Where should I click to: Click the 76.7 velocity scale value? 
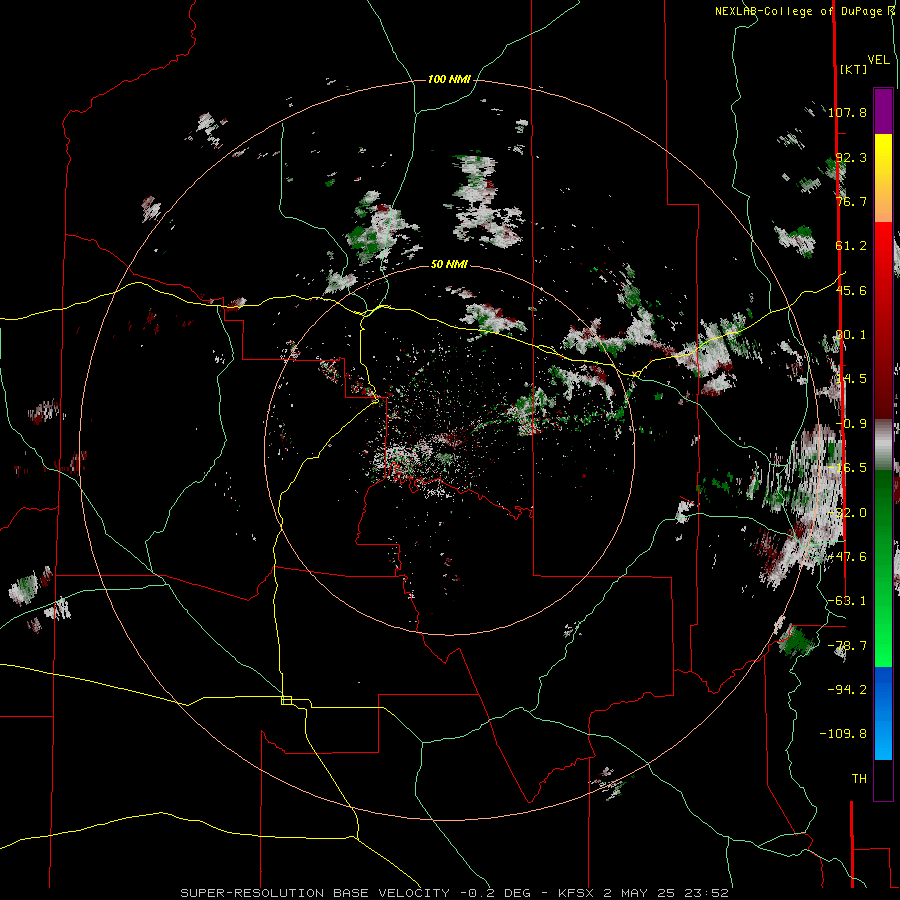[x=851, y=201]
